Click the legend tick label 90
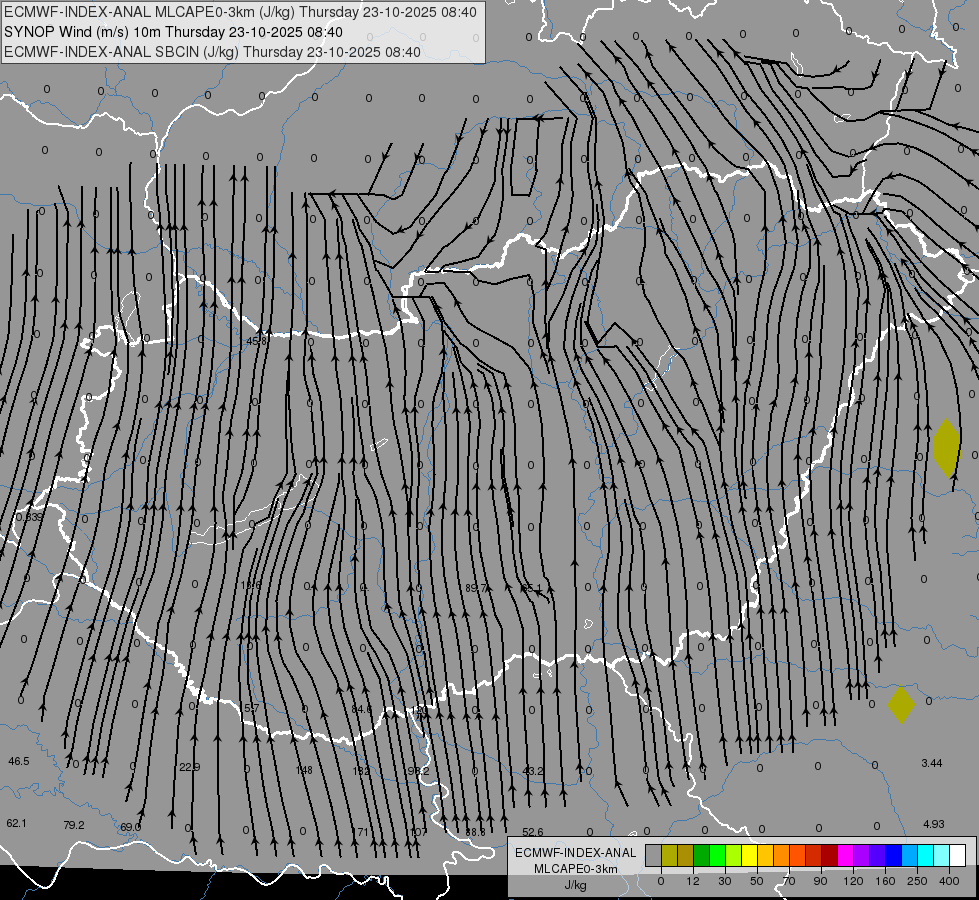 click(x=820, y=881)
